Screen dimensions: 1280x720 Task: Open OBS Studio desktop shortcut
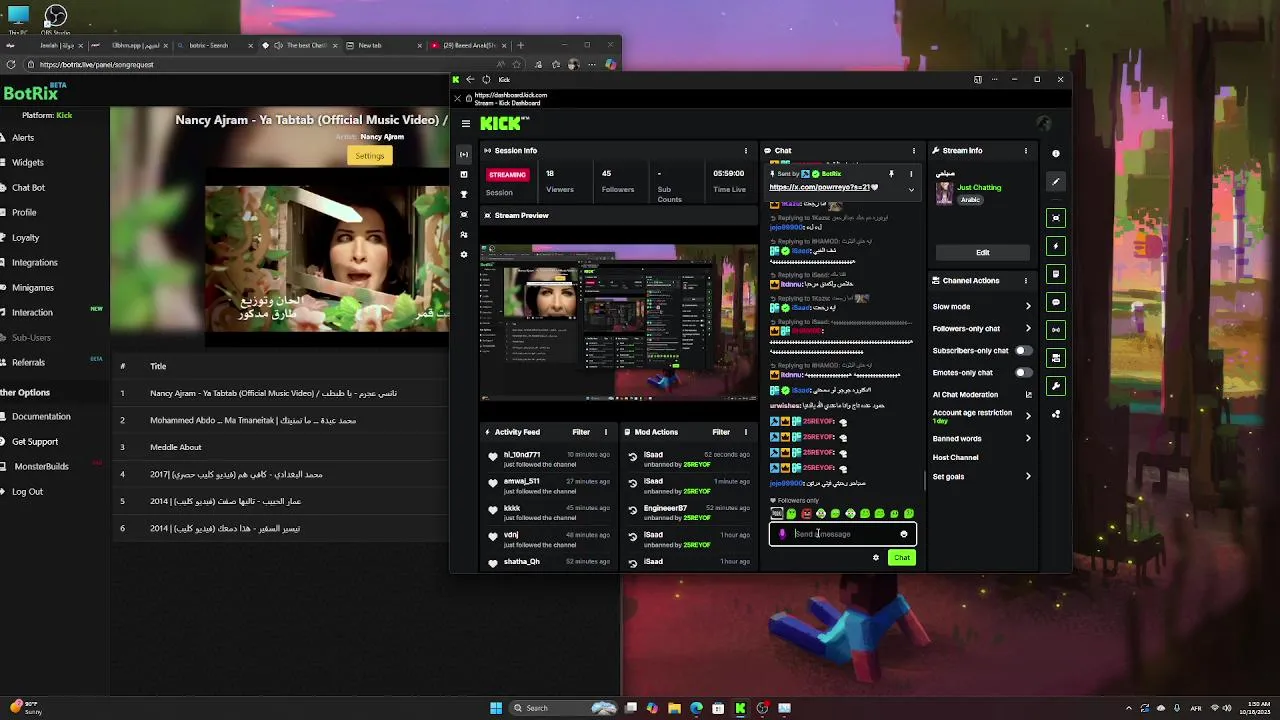click(56, 18)
